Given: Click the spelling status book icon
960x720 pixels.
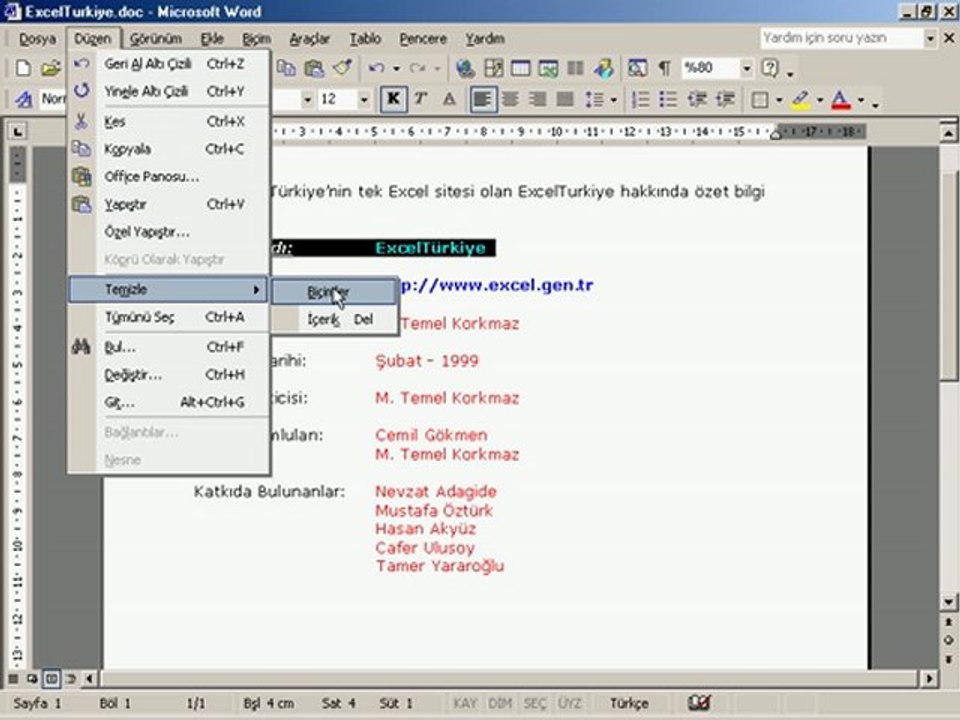Looking at the screenshot, I should point(699,703).
